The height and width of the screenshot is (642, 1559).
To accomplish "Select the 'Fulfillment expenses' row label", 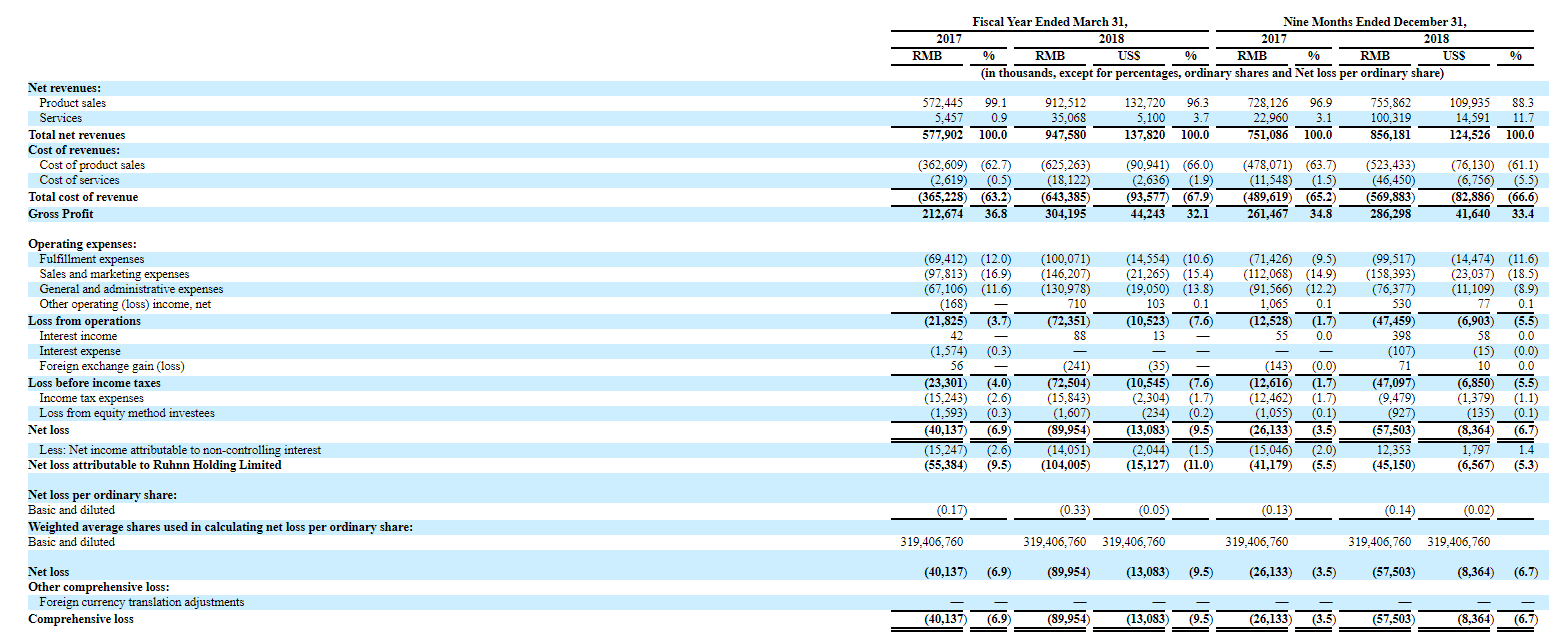I will [92, 259].
